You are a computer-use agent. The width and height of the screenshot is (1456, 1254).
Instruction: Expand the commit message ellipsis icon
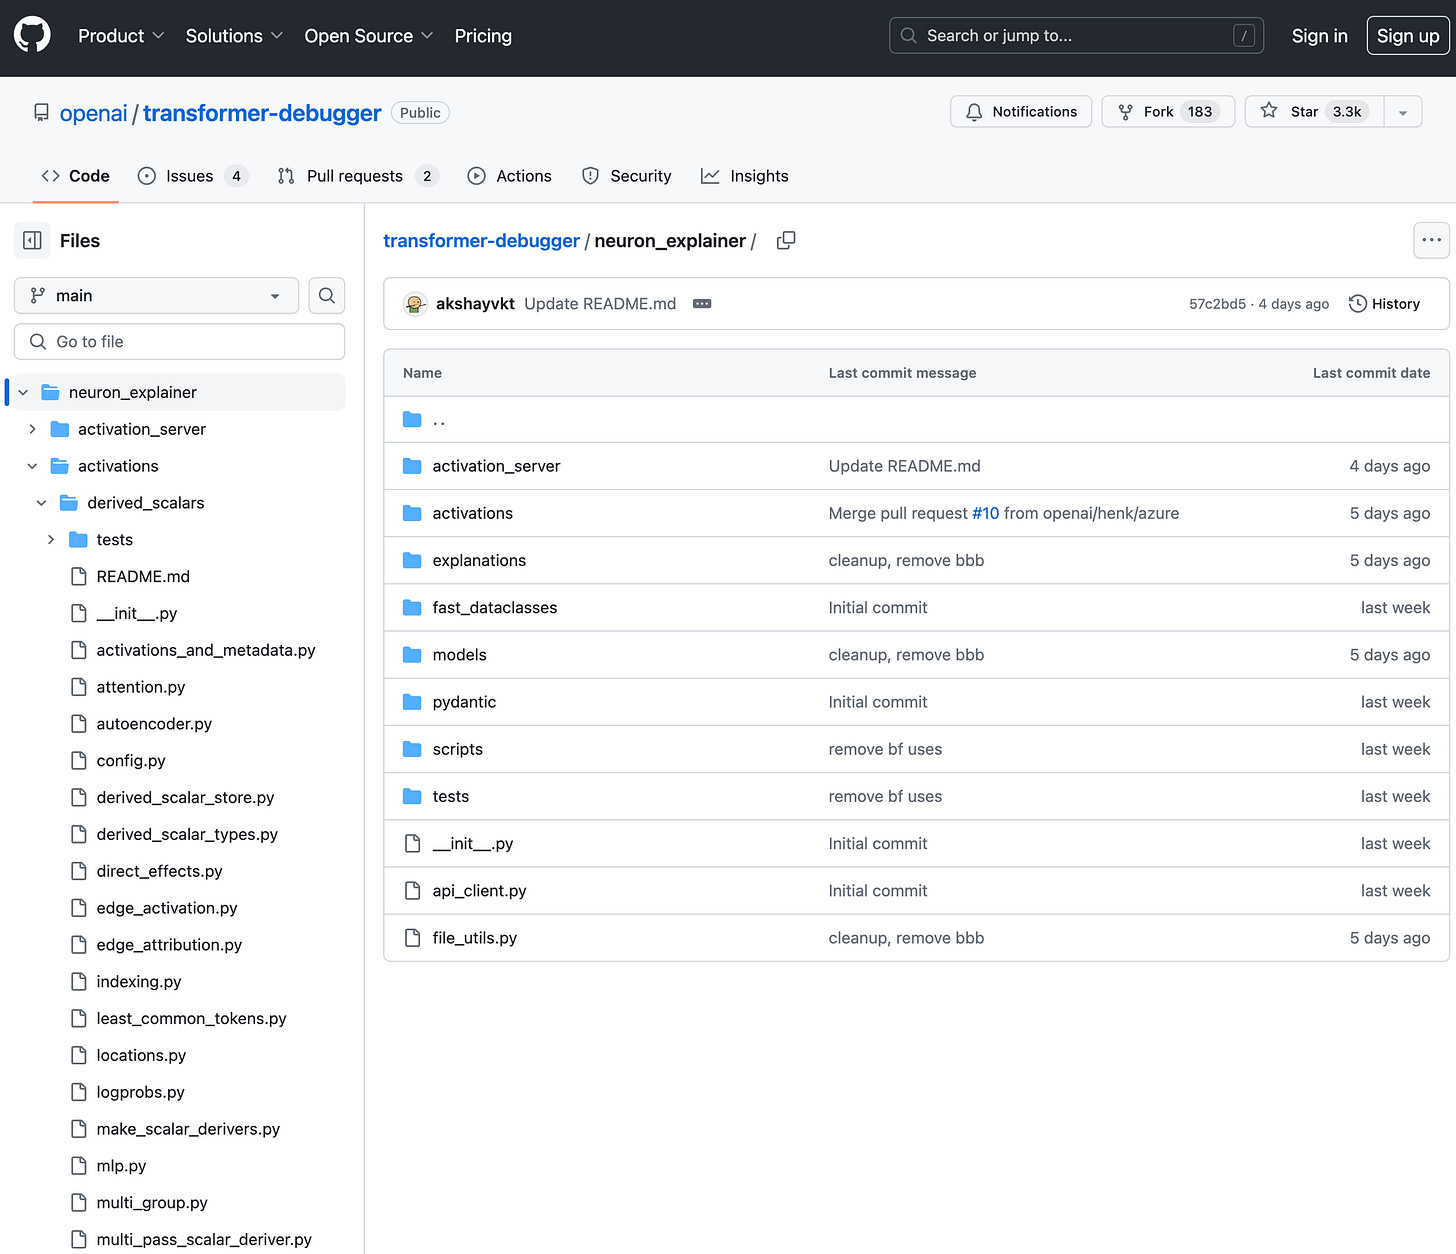pyautogui.click(x=702, y=304)
